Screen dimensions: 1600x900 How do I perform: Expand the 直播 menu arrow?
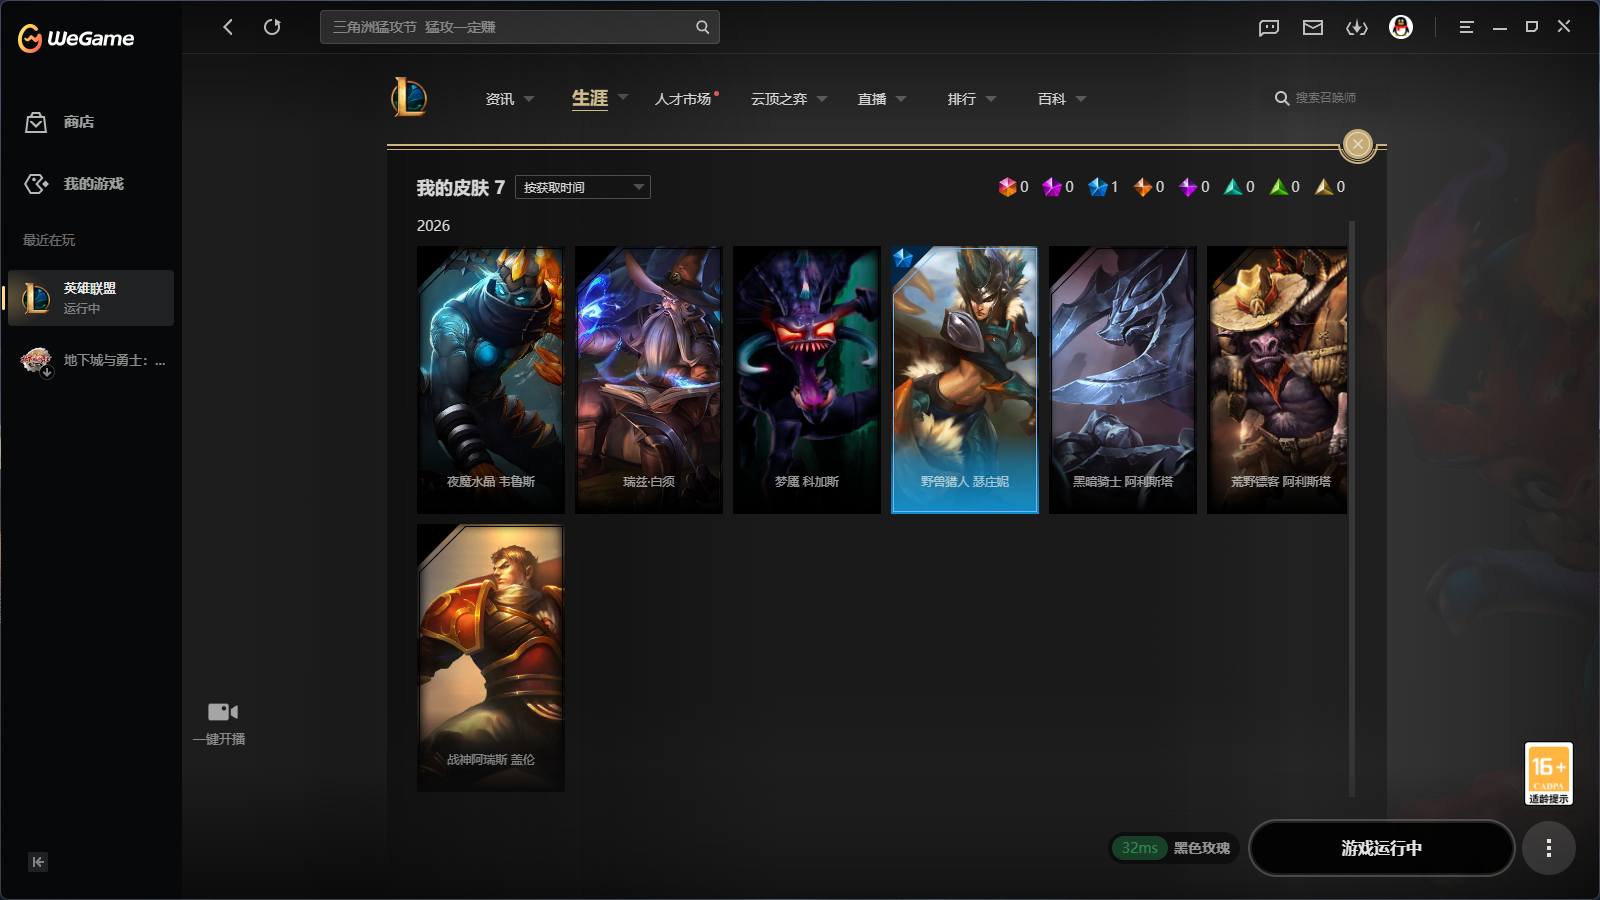[x=901, y=99]
